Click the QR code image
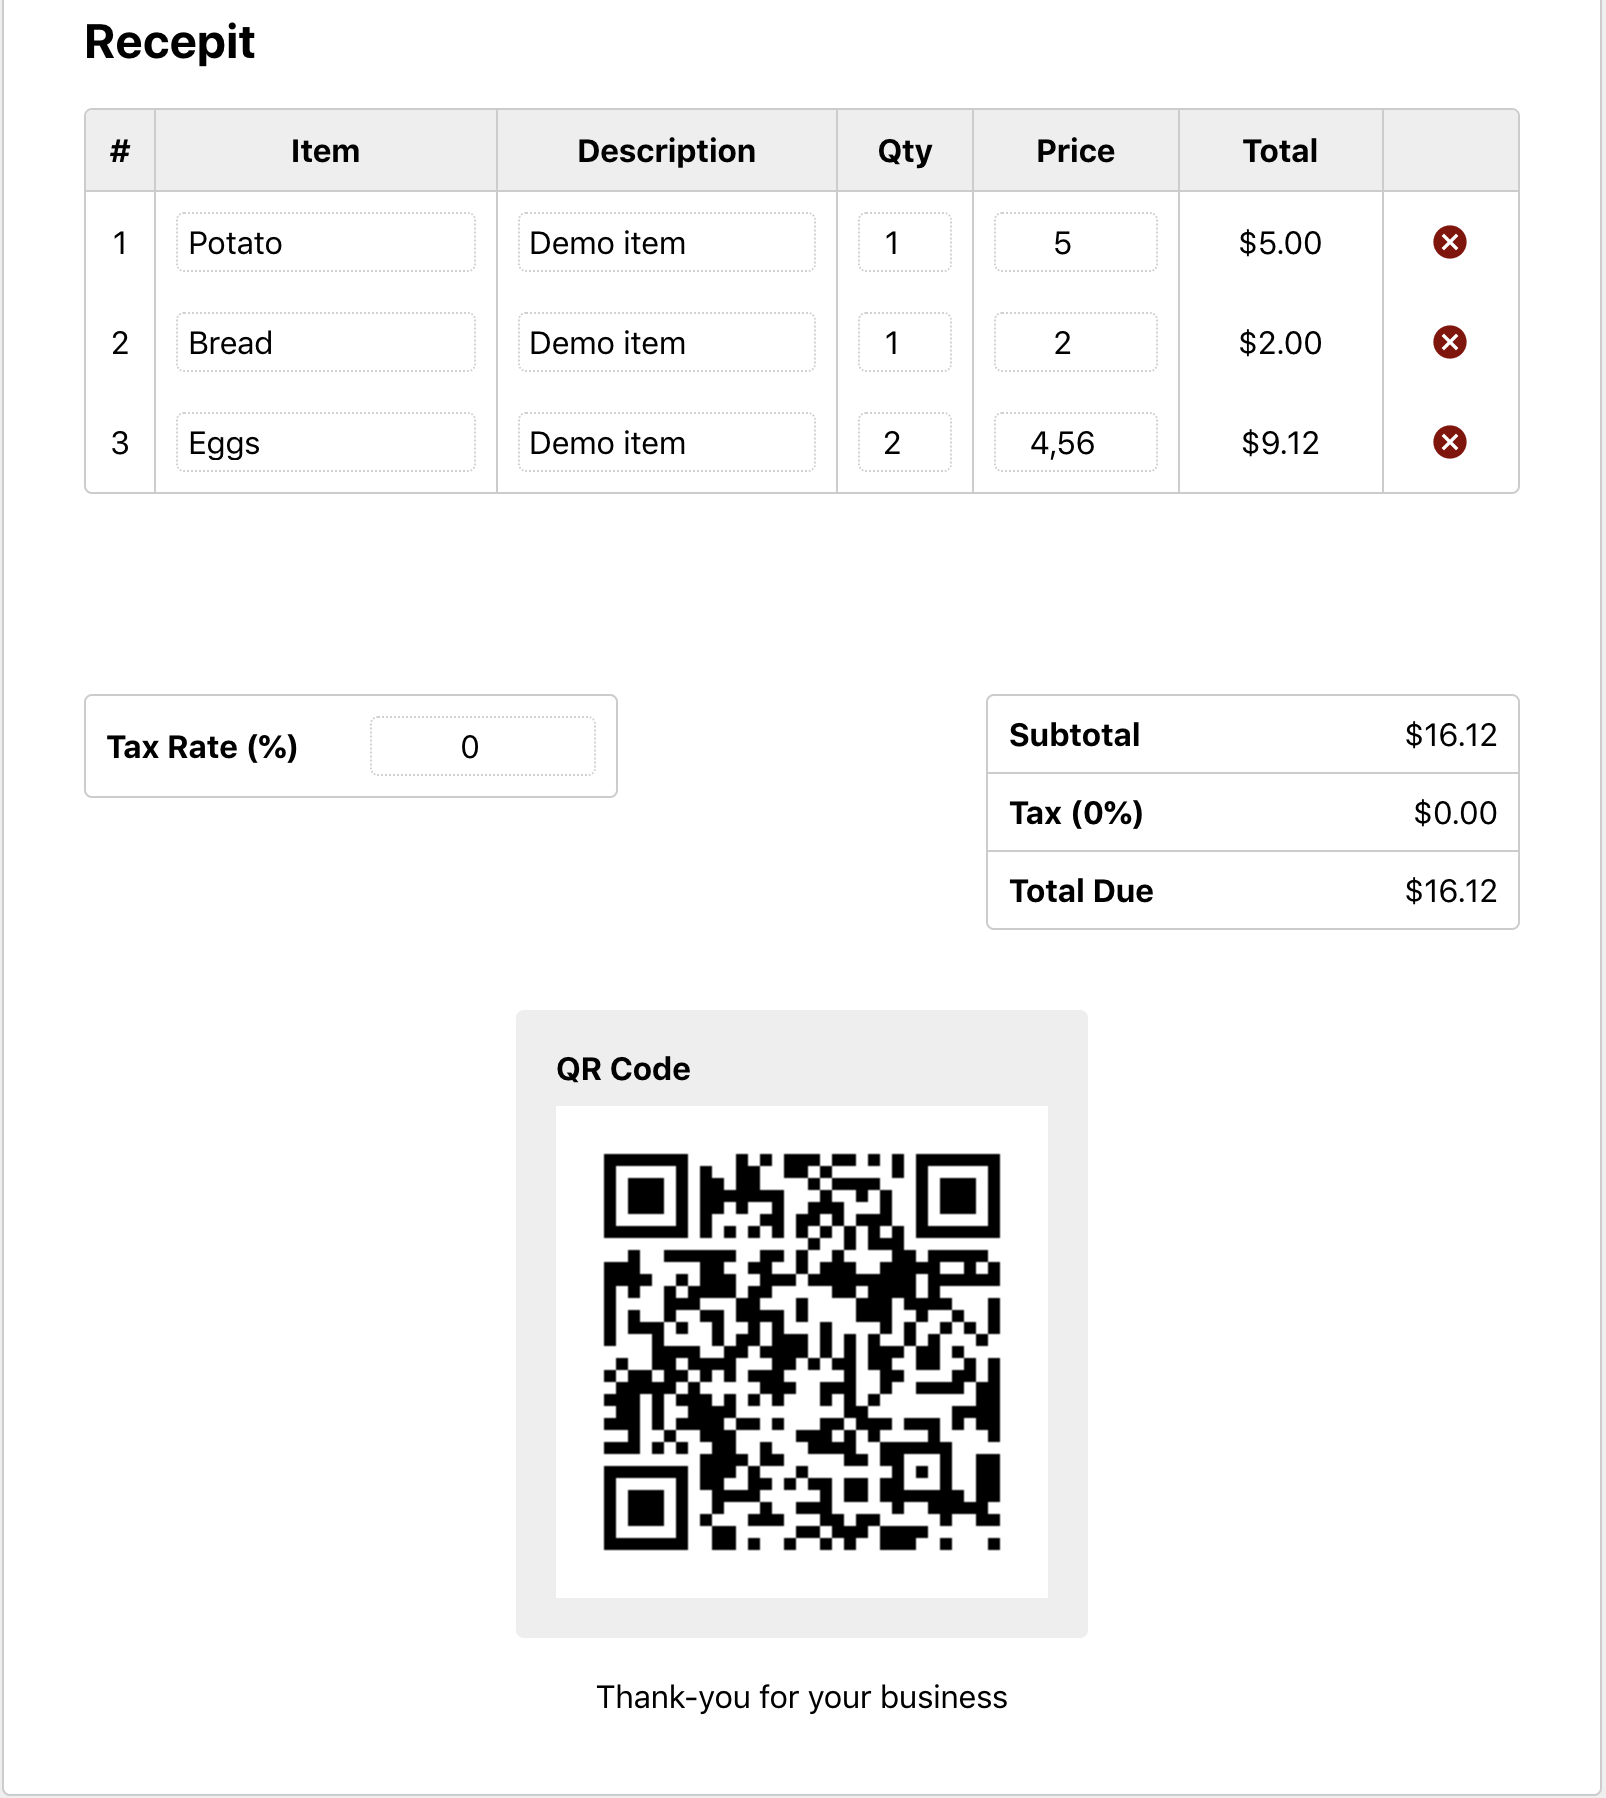1606x1798 pixels. click(802, 1352)
